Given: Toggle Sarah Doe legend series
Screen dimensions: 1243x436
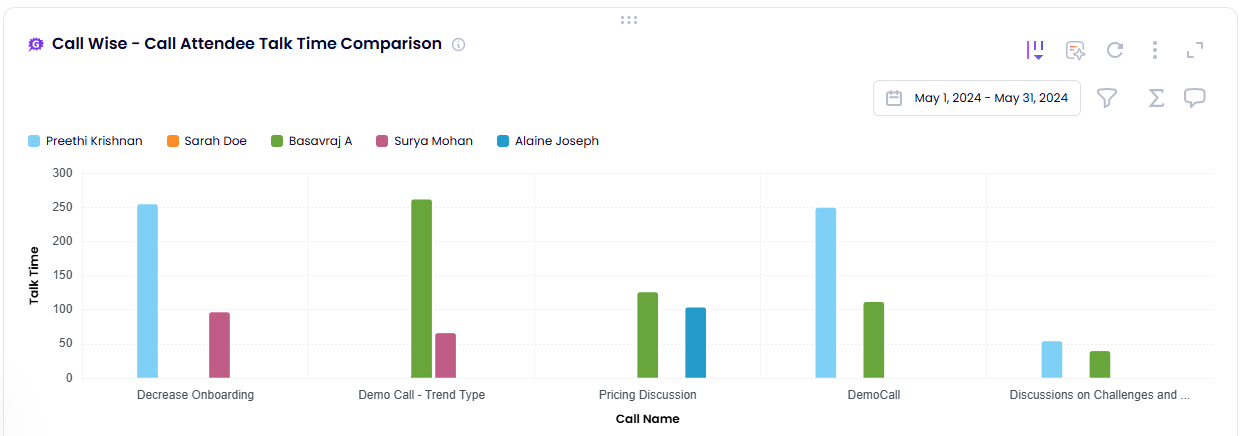Looking at the screenshot, I should tap(215, 141).
